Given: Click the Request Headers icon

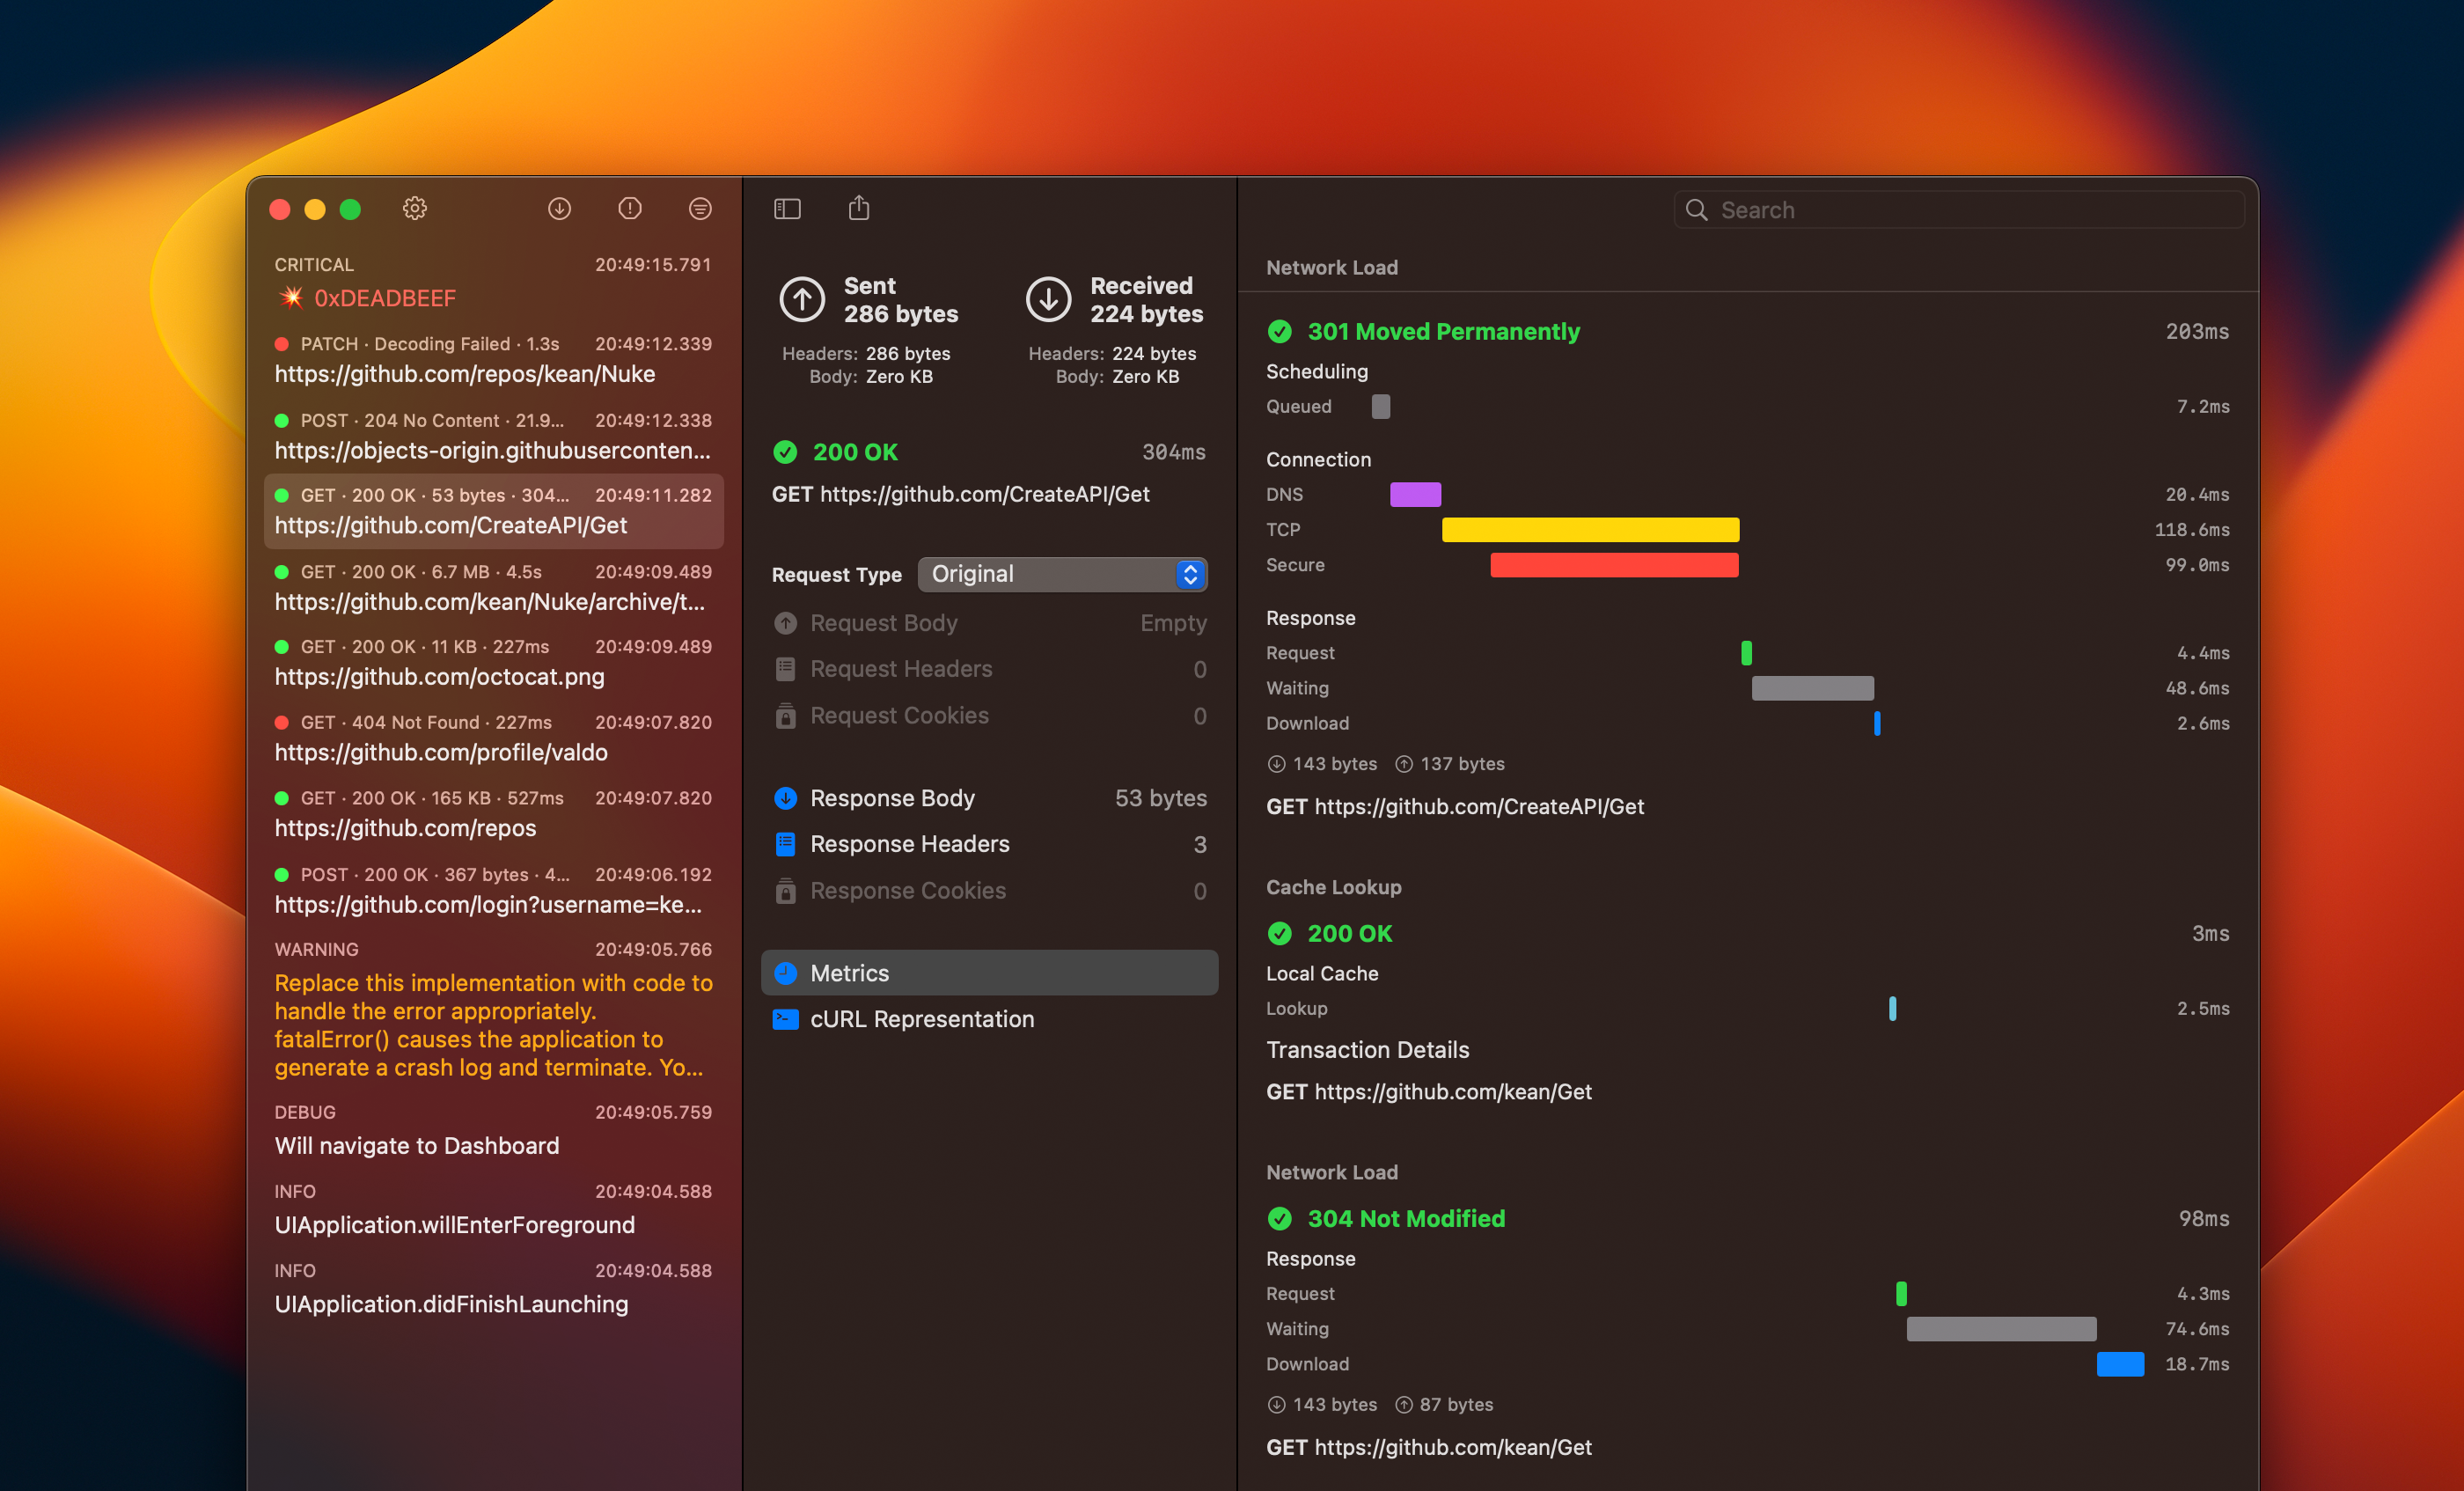Looking at the screenshot, I should pyautogui.click(x=786, y=669).
